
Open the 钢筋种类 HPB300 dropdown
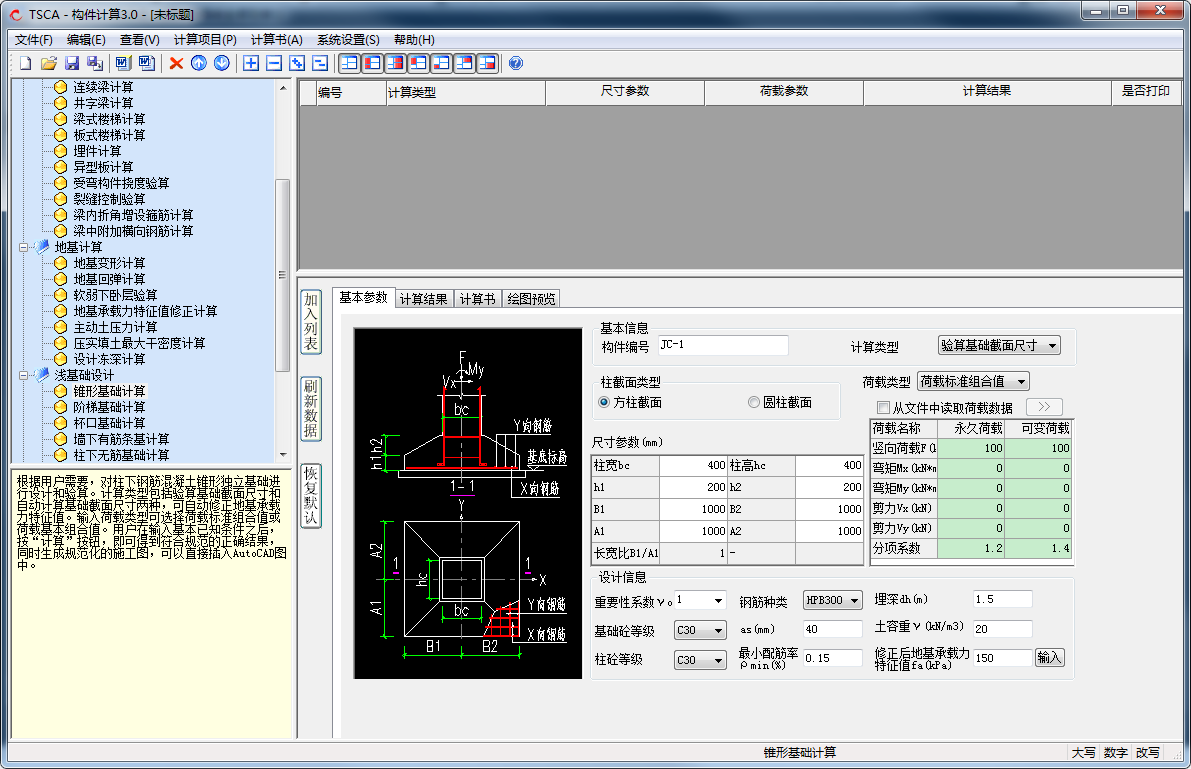point(855,601)
